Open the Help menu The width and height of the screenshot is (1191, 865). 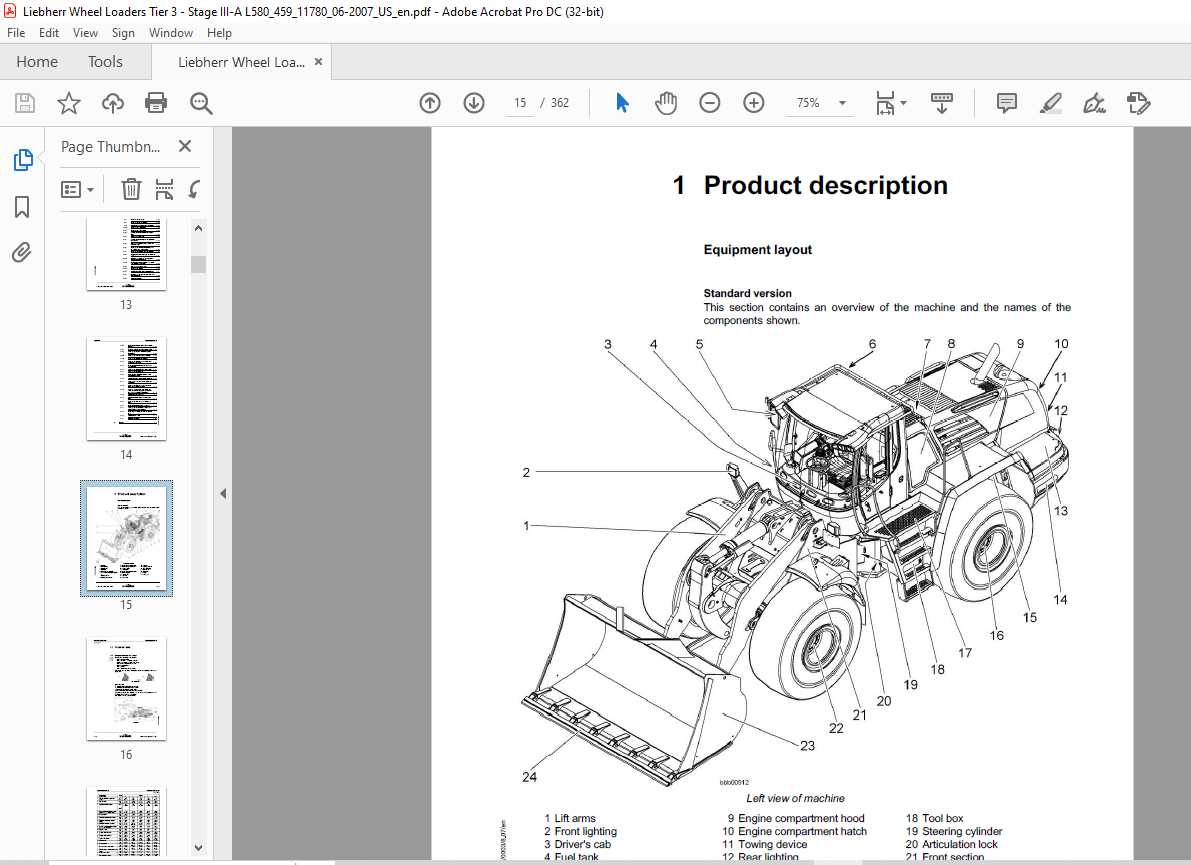[220, 33]
